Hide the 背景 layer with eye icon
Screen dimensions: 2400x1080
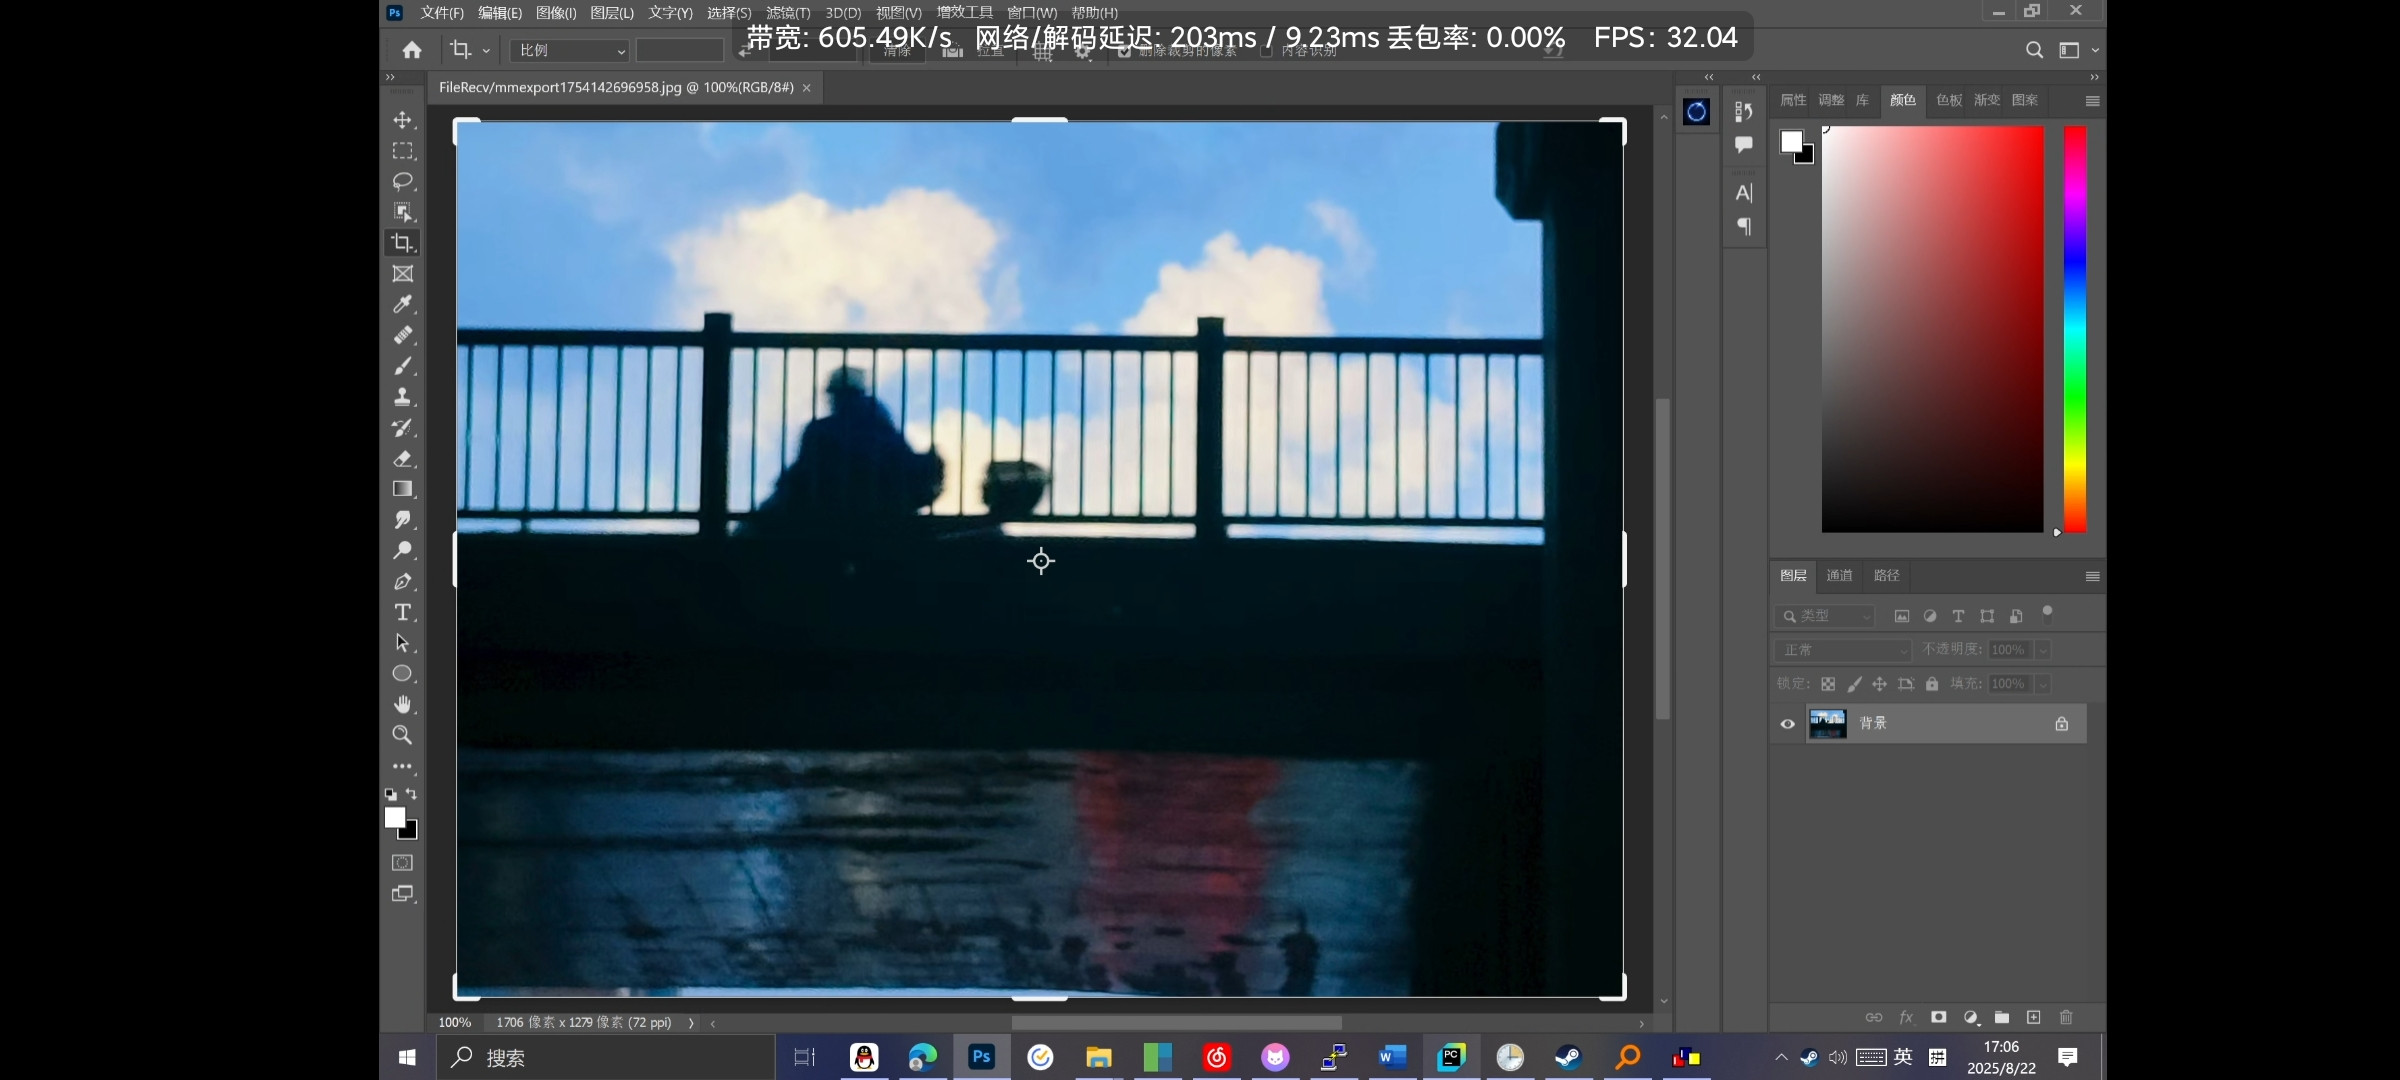pyautogui.click(x=1788, y=724)
